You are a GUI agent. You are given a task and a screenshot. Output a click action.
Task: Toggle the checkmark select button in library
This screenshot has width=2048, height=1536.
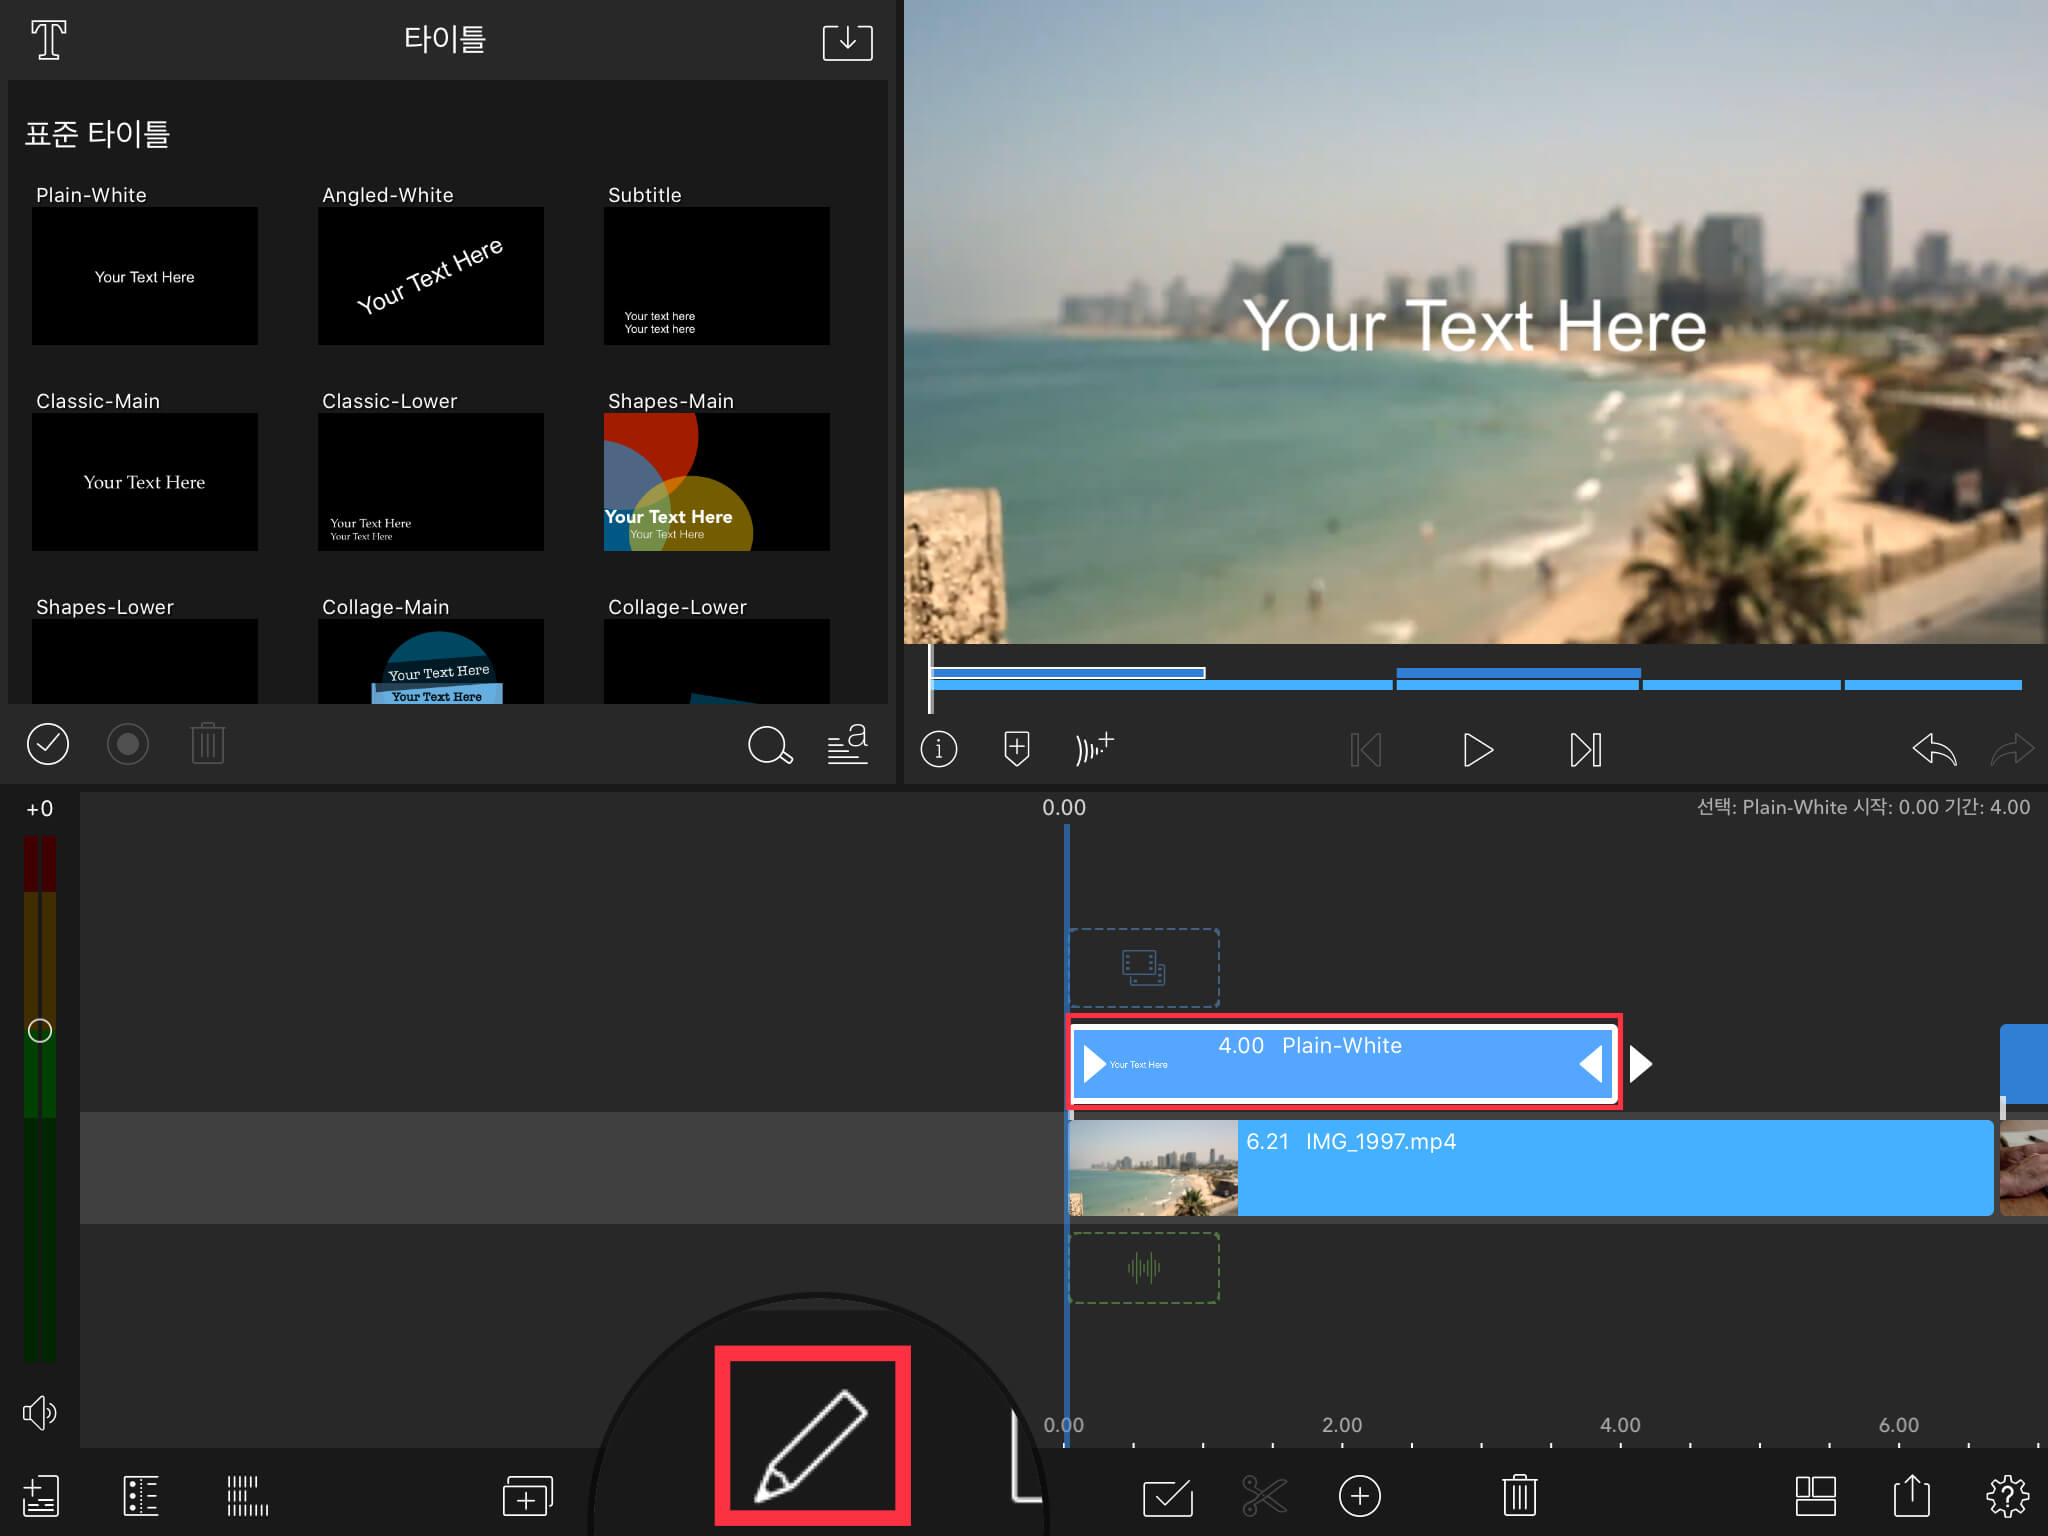pyautogui.click(x=48, y=744)
